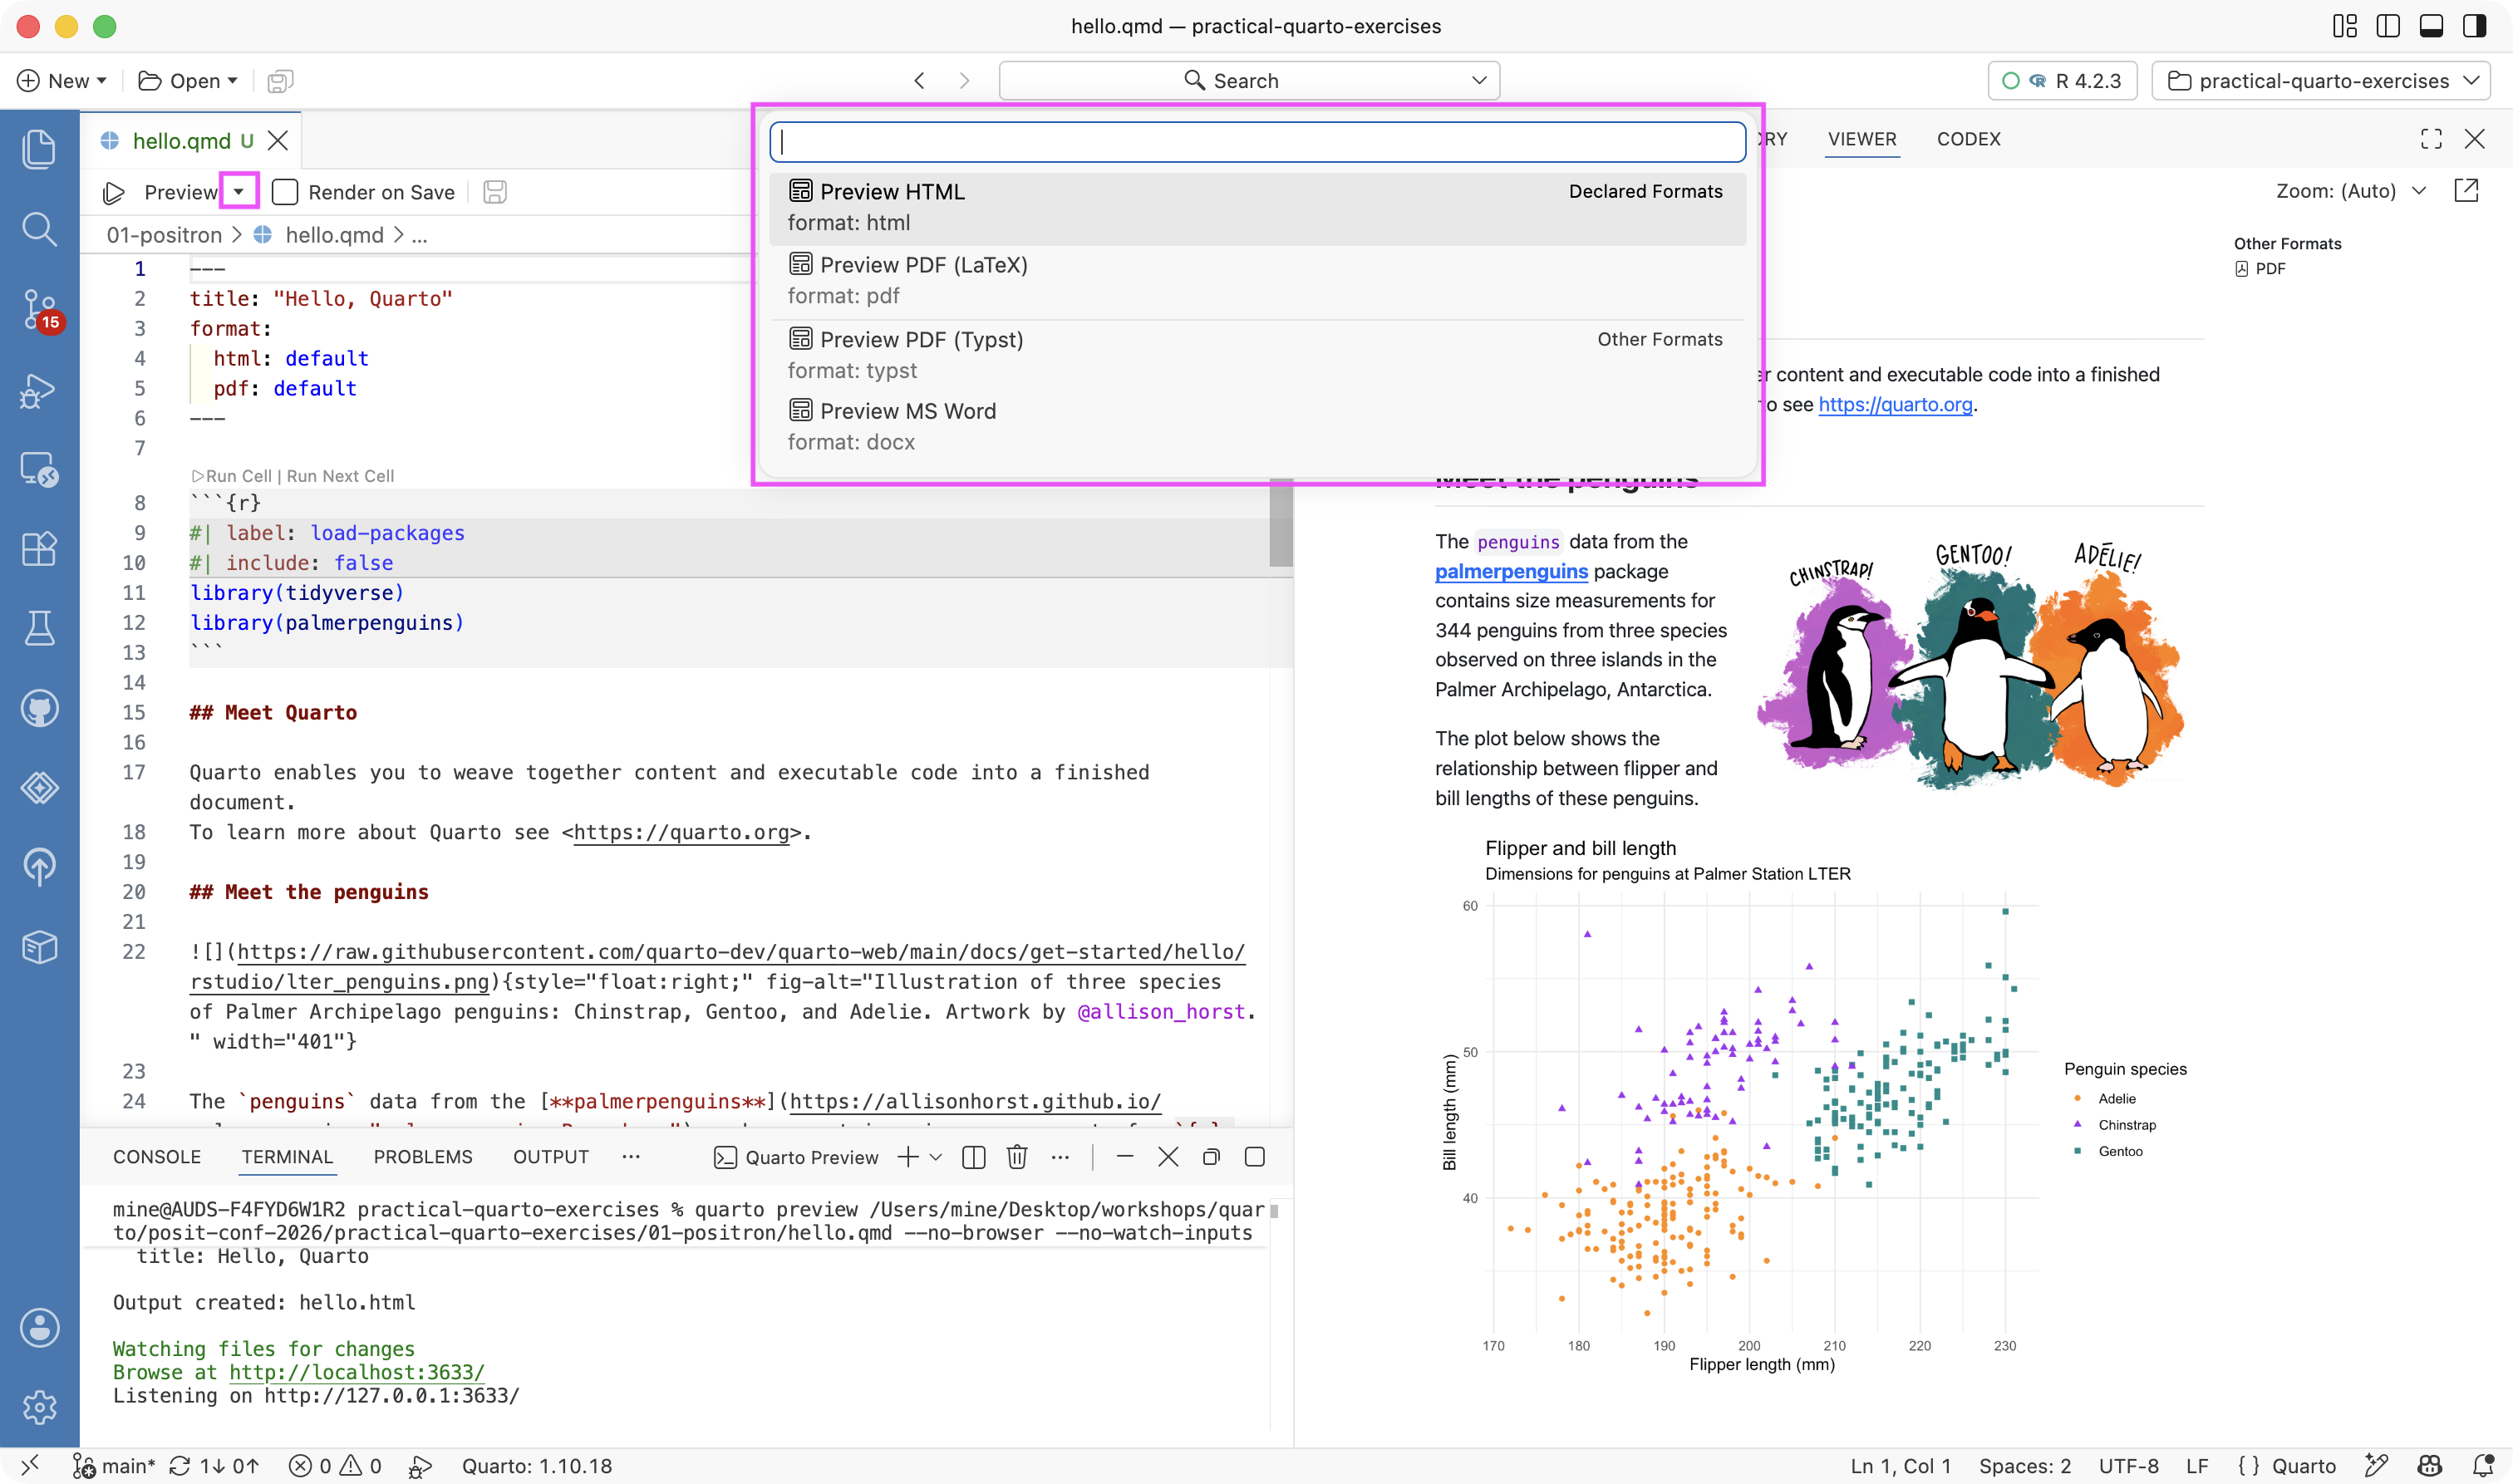Open the Run and Debug icon
2513x1484 pixels.
(x=39, y=390)
